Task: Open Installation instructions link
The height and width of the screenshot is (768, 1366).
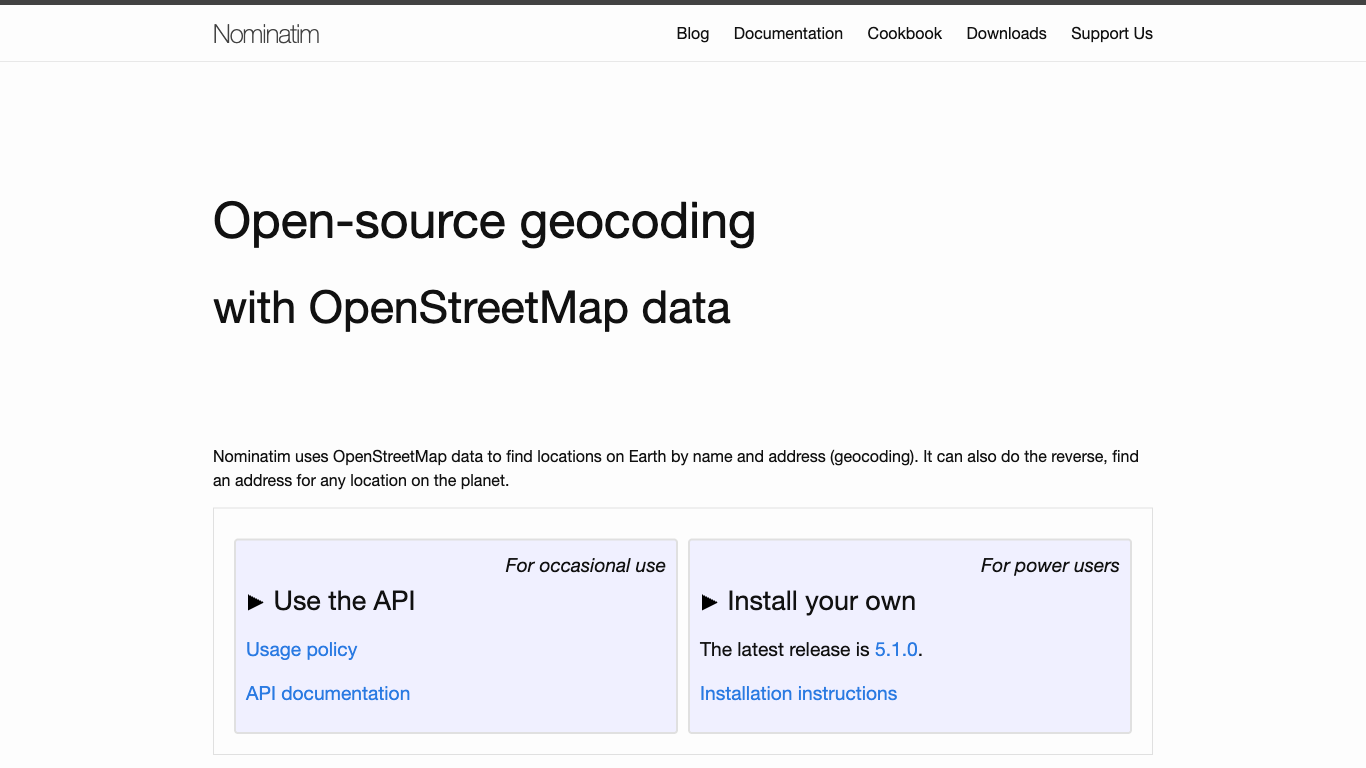Action: 799,693
